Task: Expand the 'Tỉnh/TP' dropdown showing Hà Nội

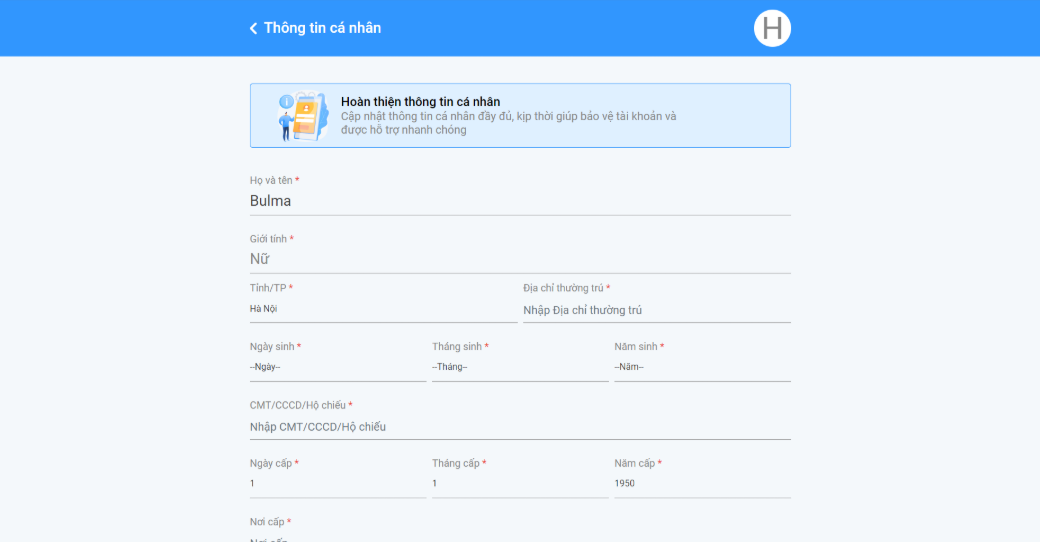Action: [x=383, y=309]
